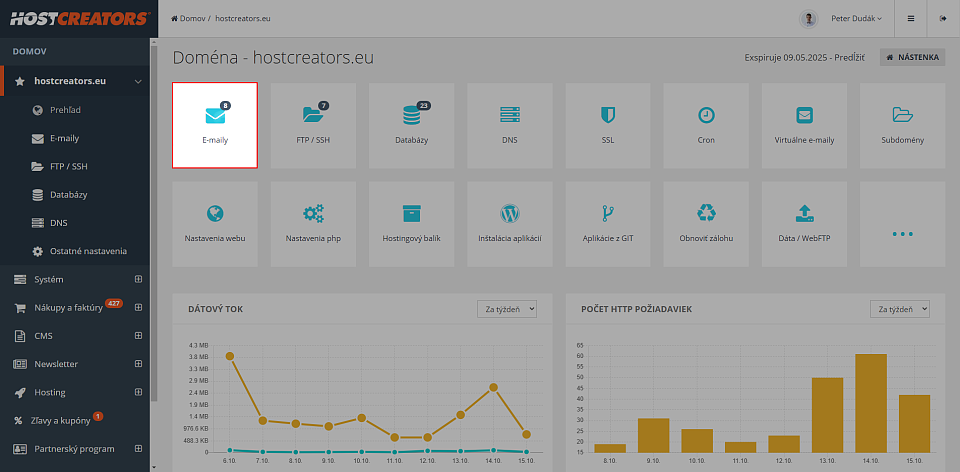Click the hostcreators.eu breadcrumb
The width and height of the screenshot is (960, 472).
click(243, 18)
